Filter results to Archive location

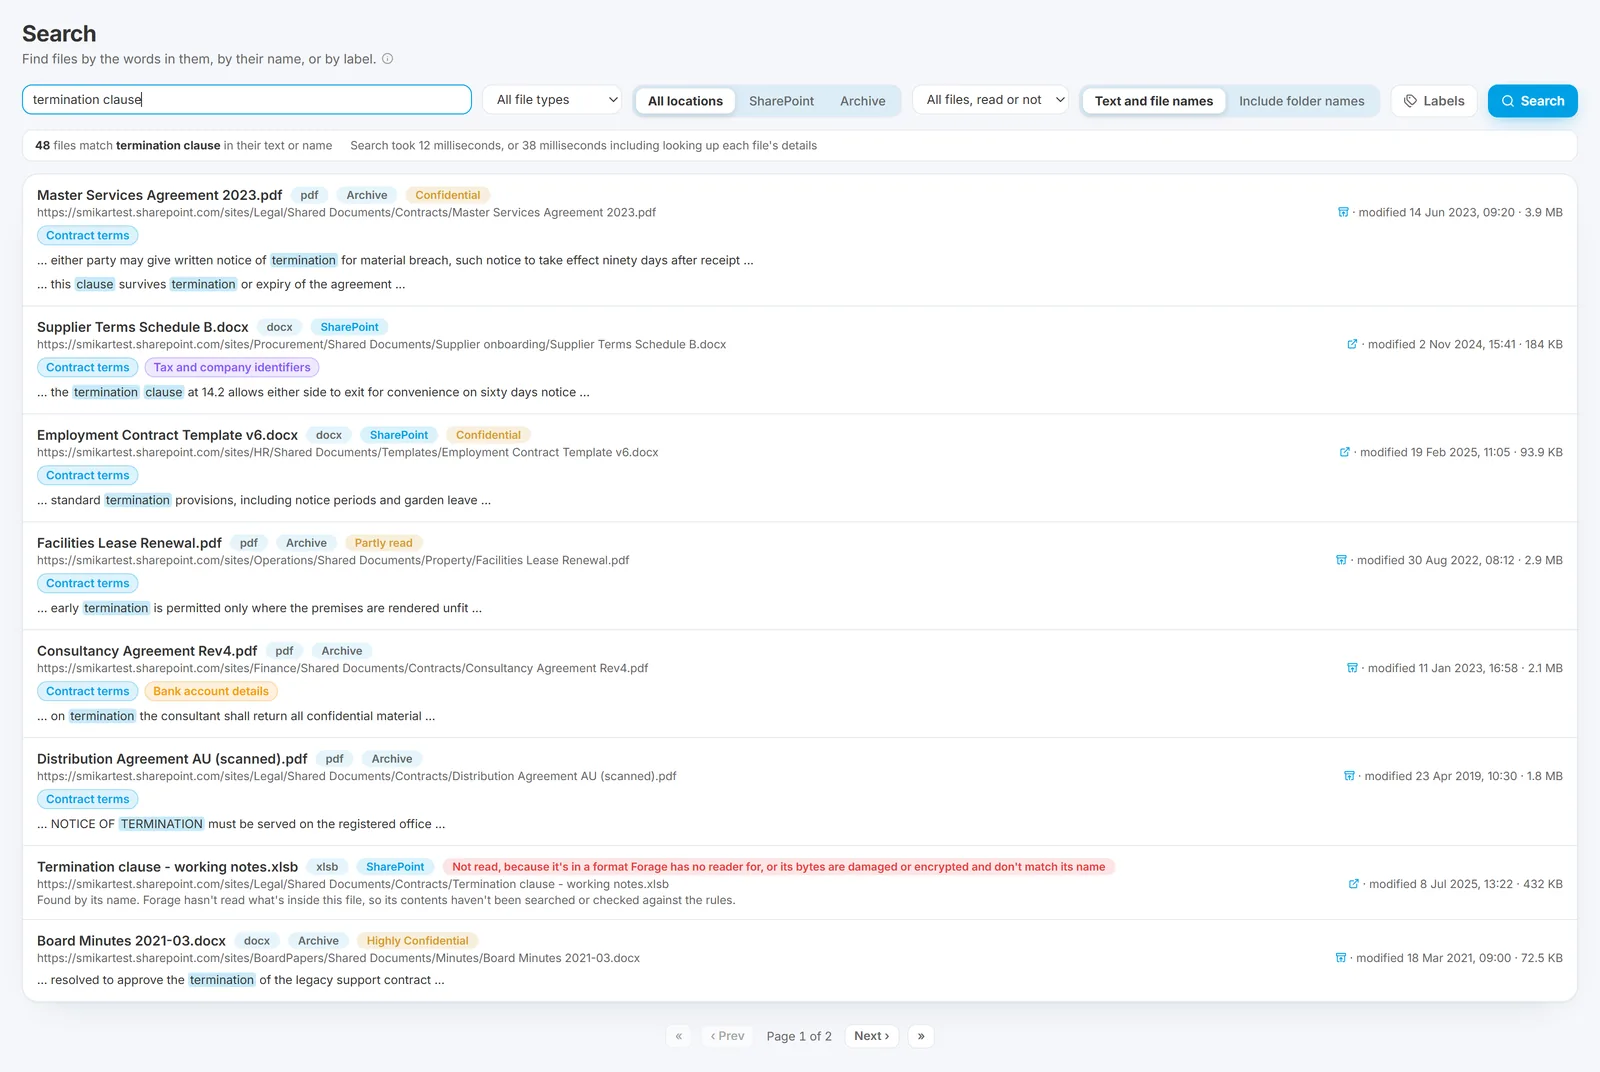[x=863, y=101]
